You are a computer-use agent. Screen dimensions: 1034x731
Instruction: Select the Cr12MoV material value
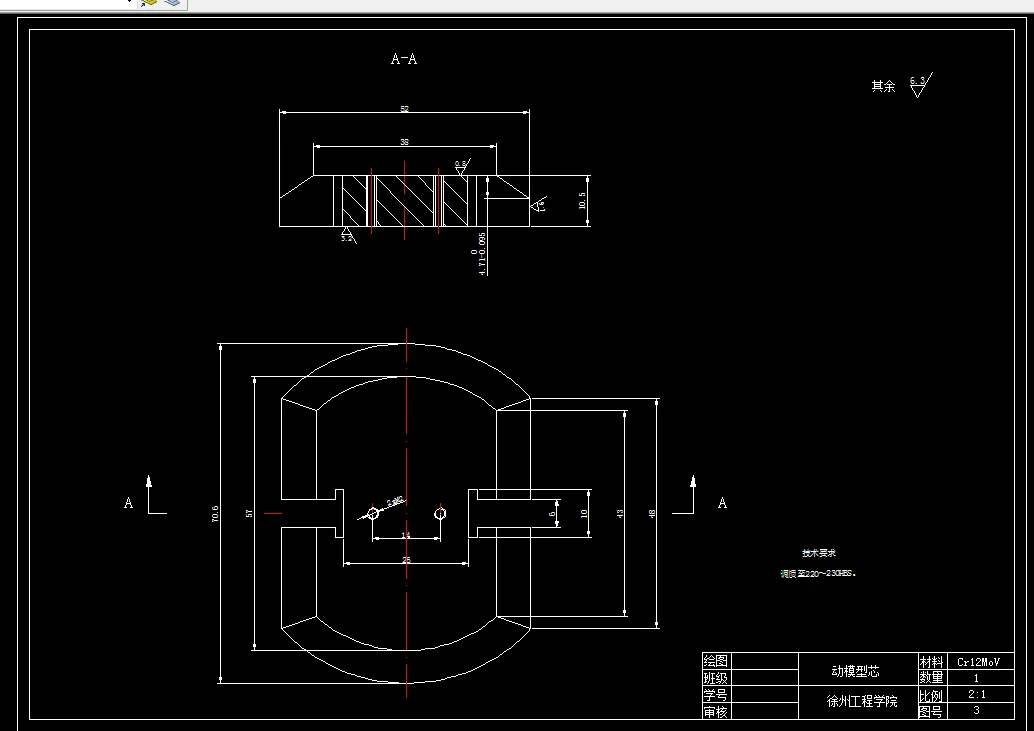[x=979, y=662]
